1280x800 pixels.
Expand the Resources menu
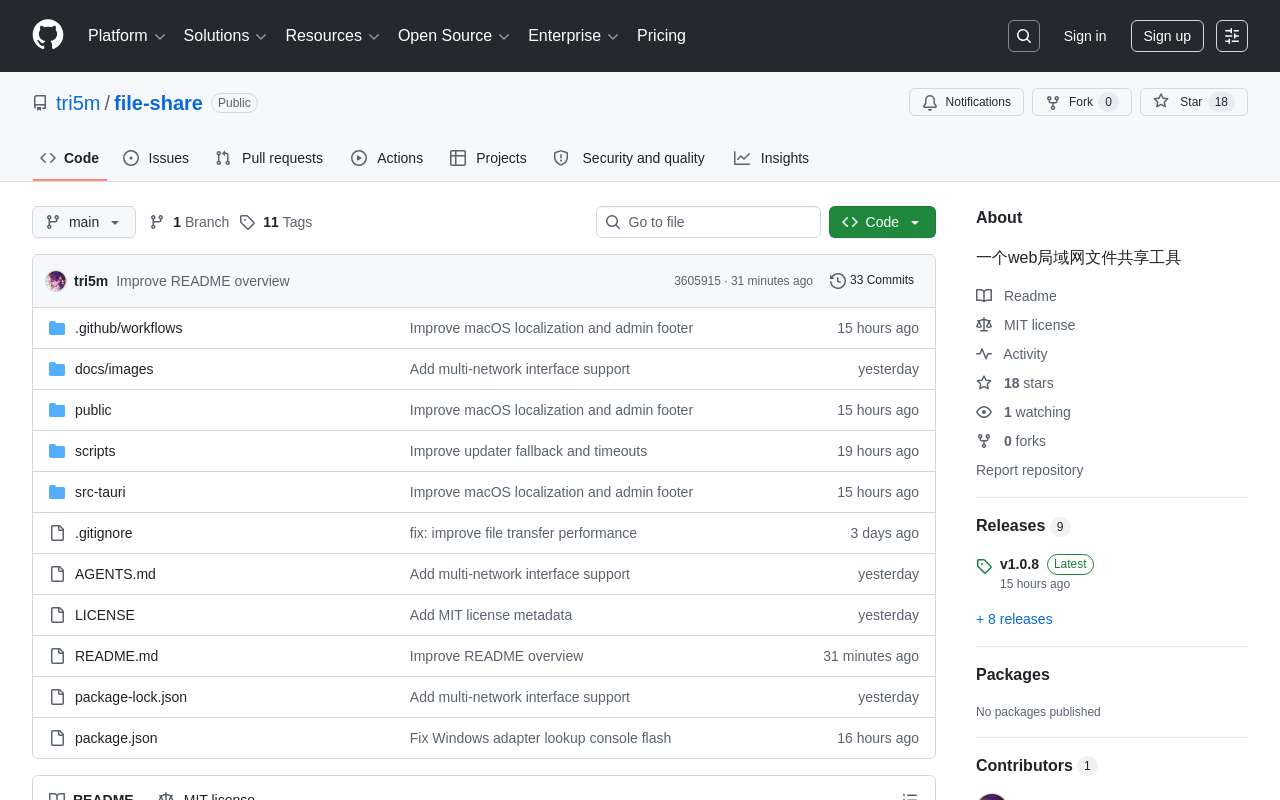click(x=333, y=36)
